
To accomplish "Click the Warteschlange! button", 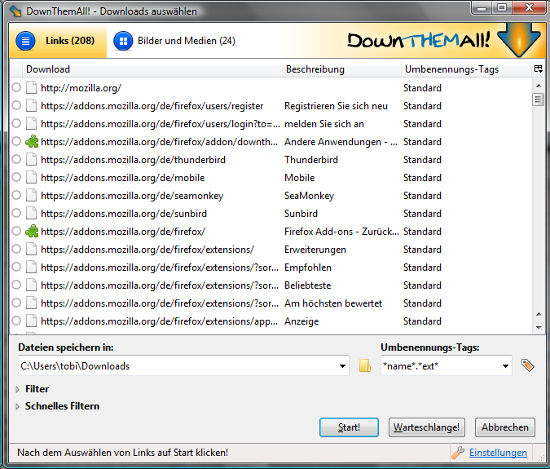I will (x=427, y=427).
